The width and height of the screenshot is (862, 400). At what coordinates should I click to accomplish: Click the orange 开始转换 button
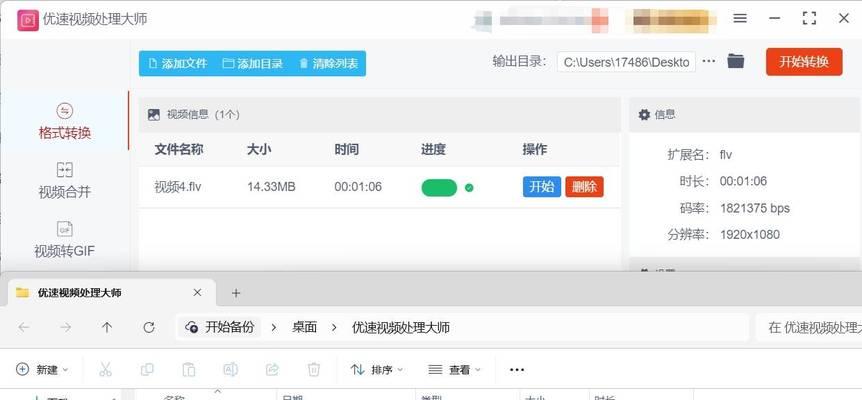804,62
